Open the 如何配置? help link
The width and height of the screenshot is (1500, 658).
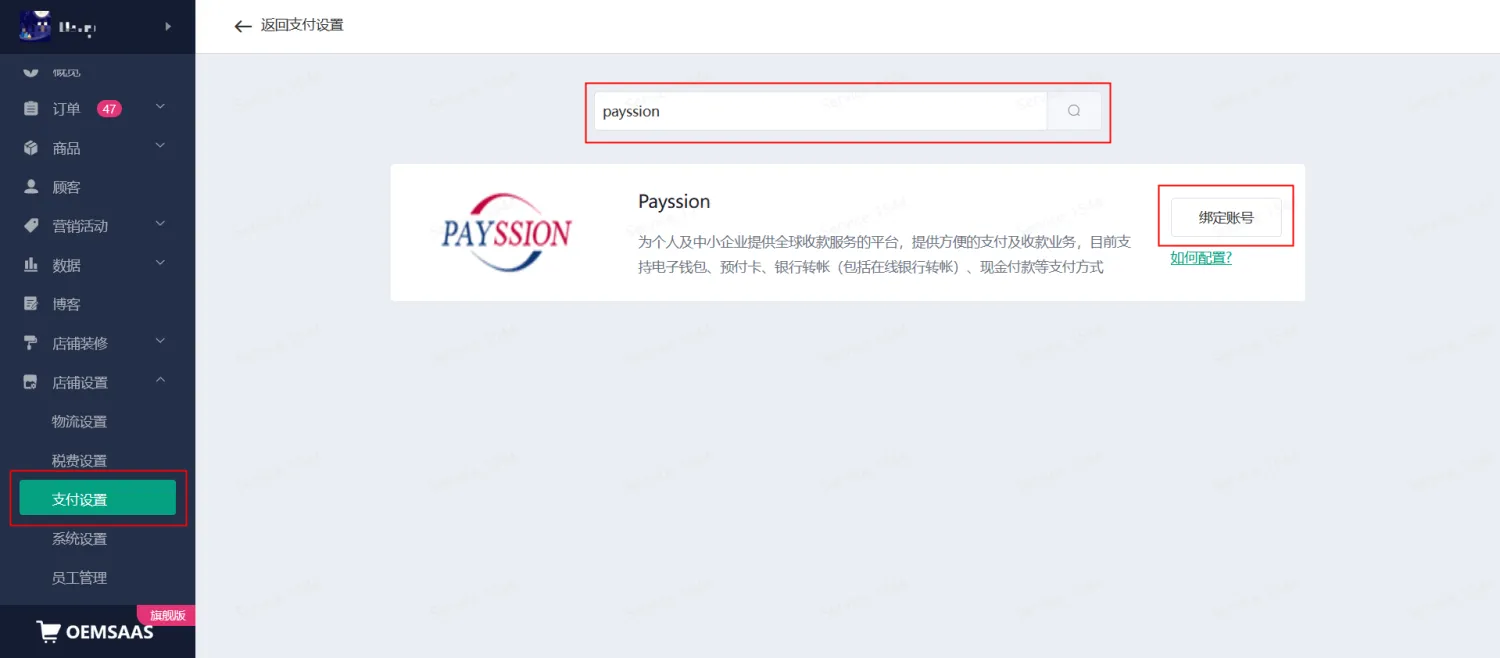click(1201, 257)
